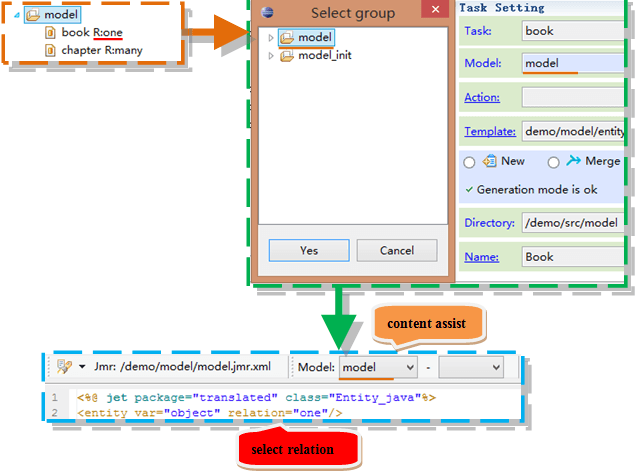Click the Merge arrow icon

pyautogui.click(x=573, y=160)
